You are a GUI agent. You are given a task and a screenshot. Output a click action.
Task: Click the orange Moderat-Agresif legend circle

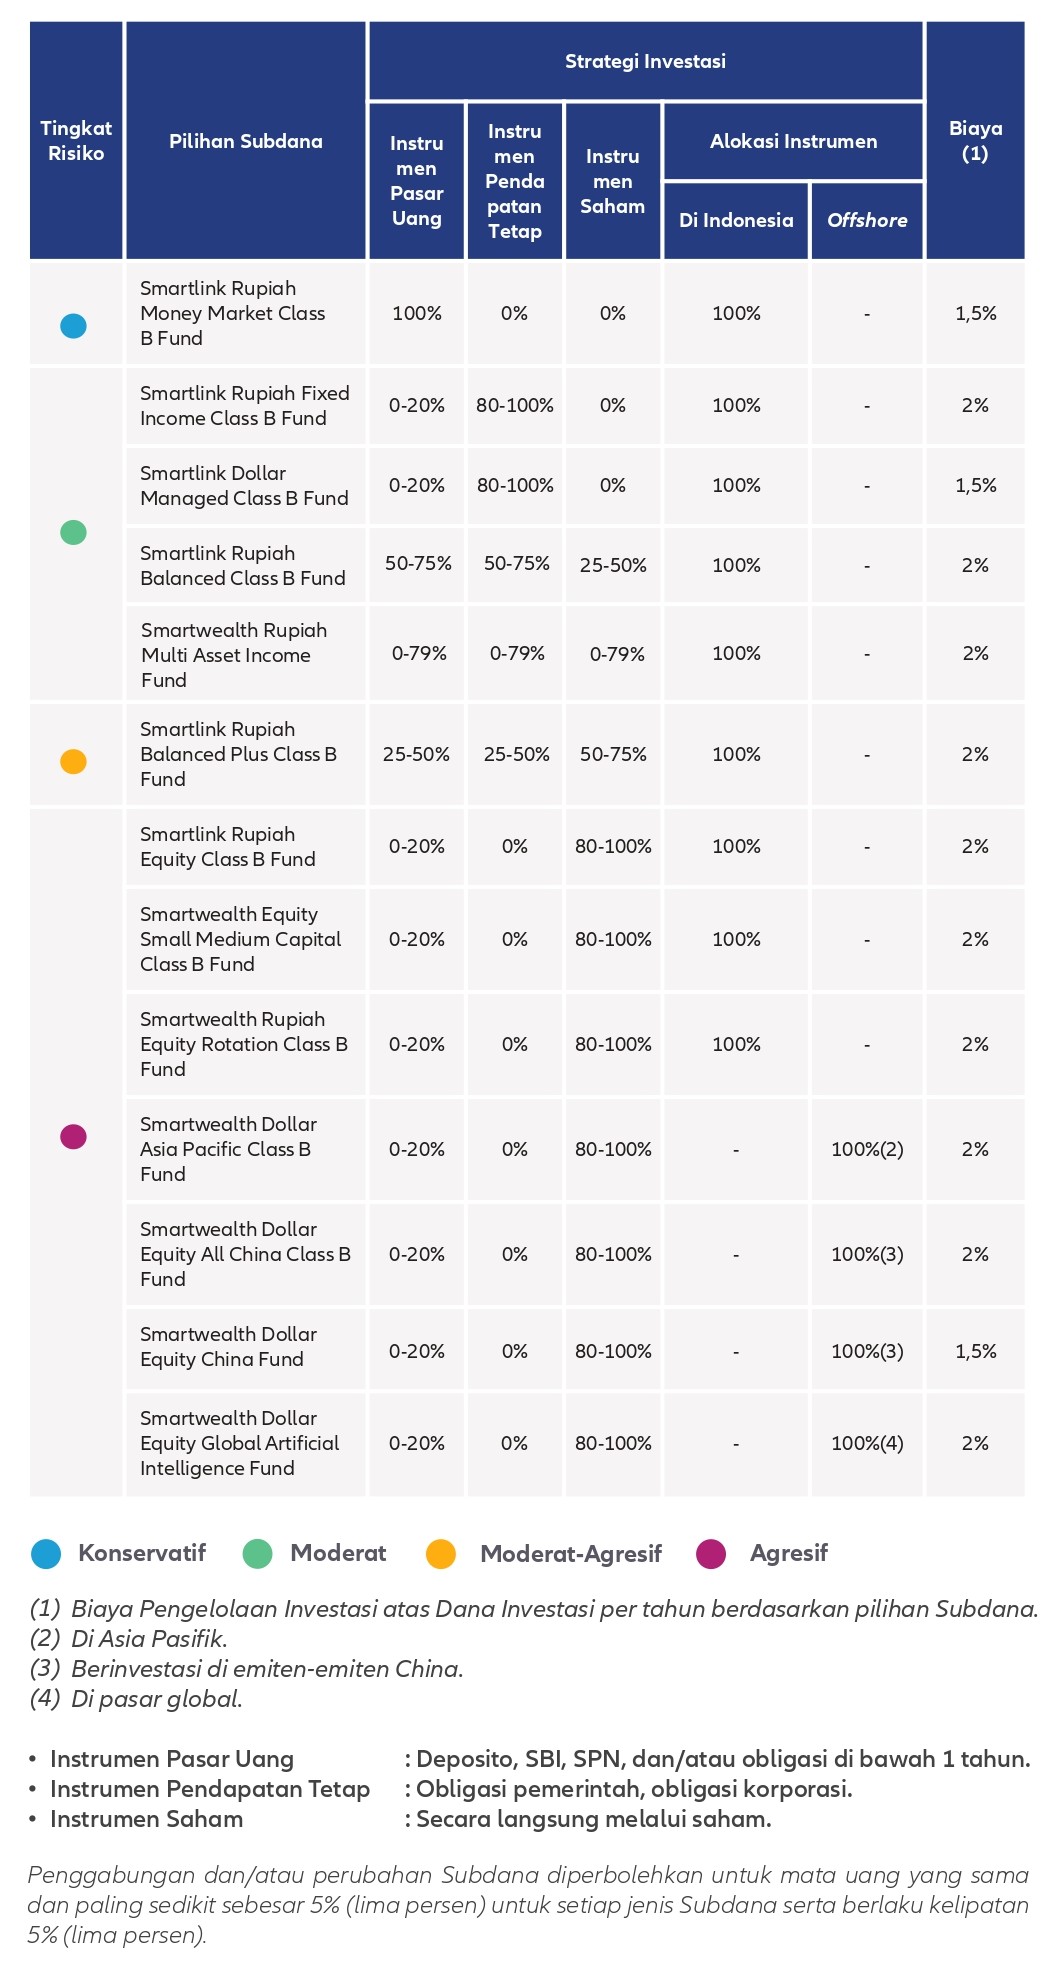441,1553
